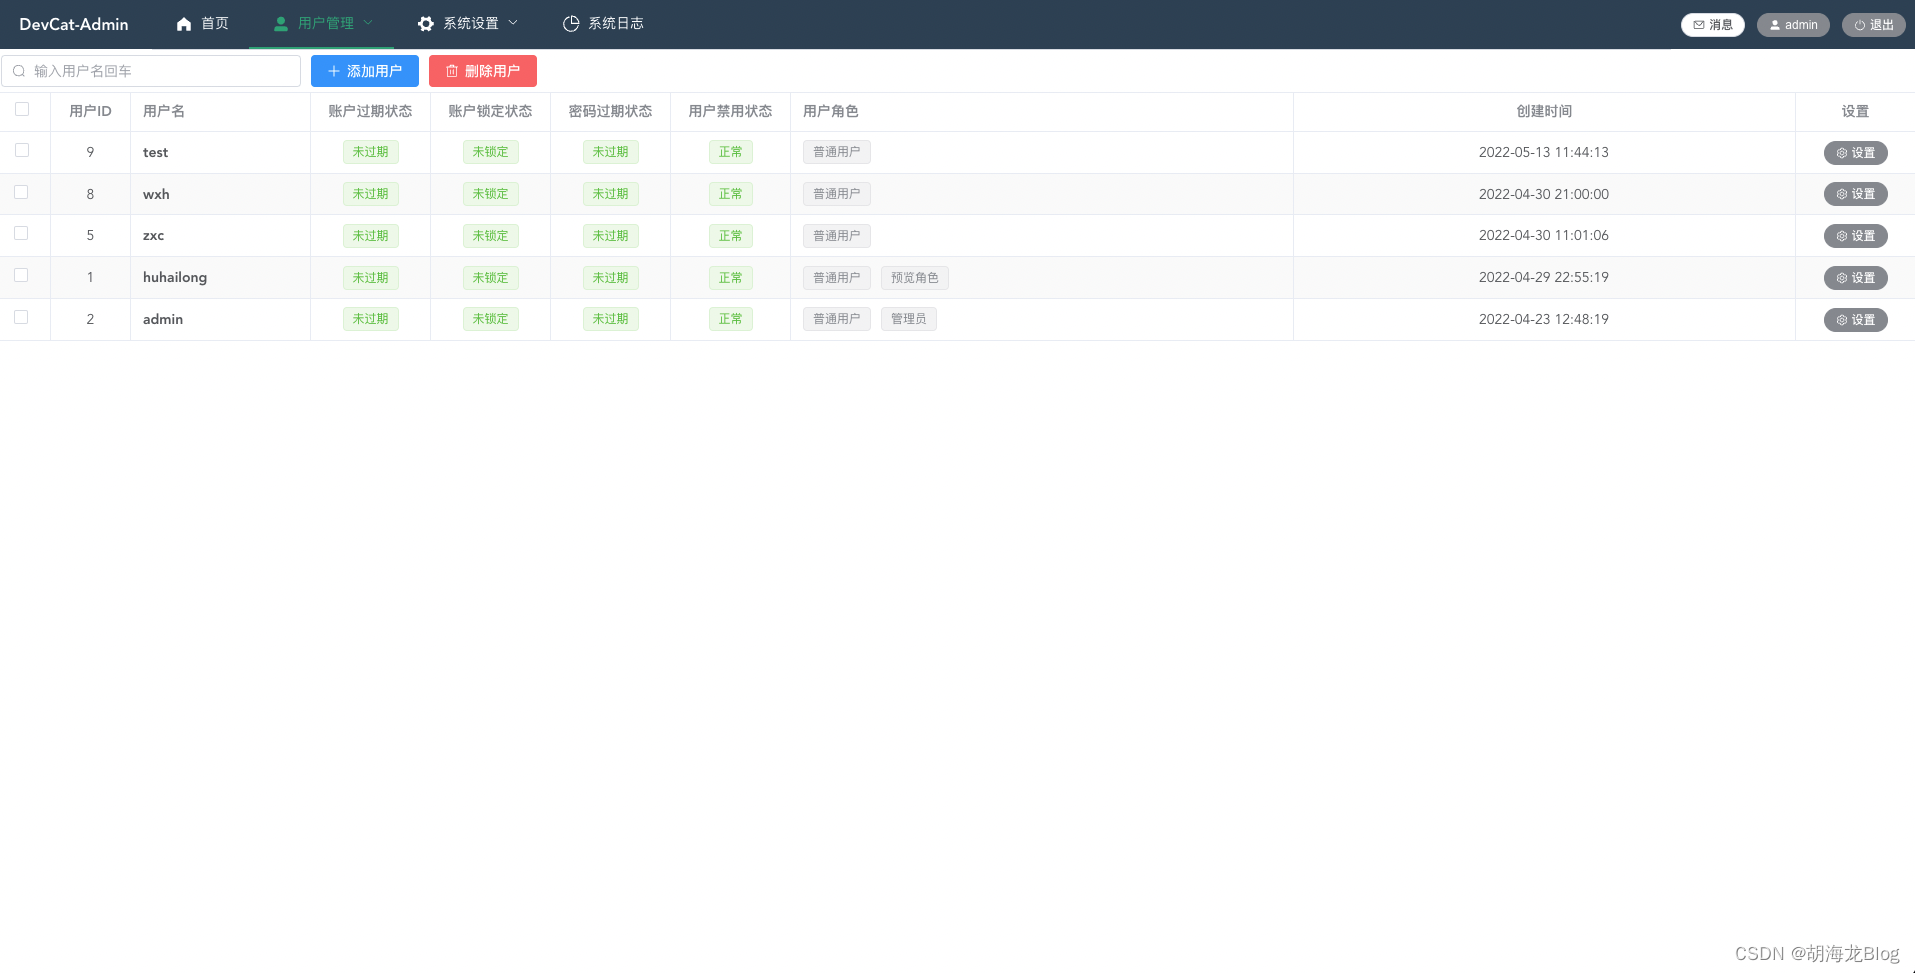Click the 未锁定 tag in wxh row
The width and height of the screenshot is (1915, 973).
pyautogui.click(x=491, y=194)
